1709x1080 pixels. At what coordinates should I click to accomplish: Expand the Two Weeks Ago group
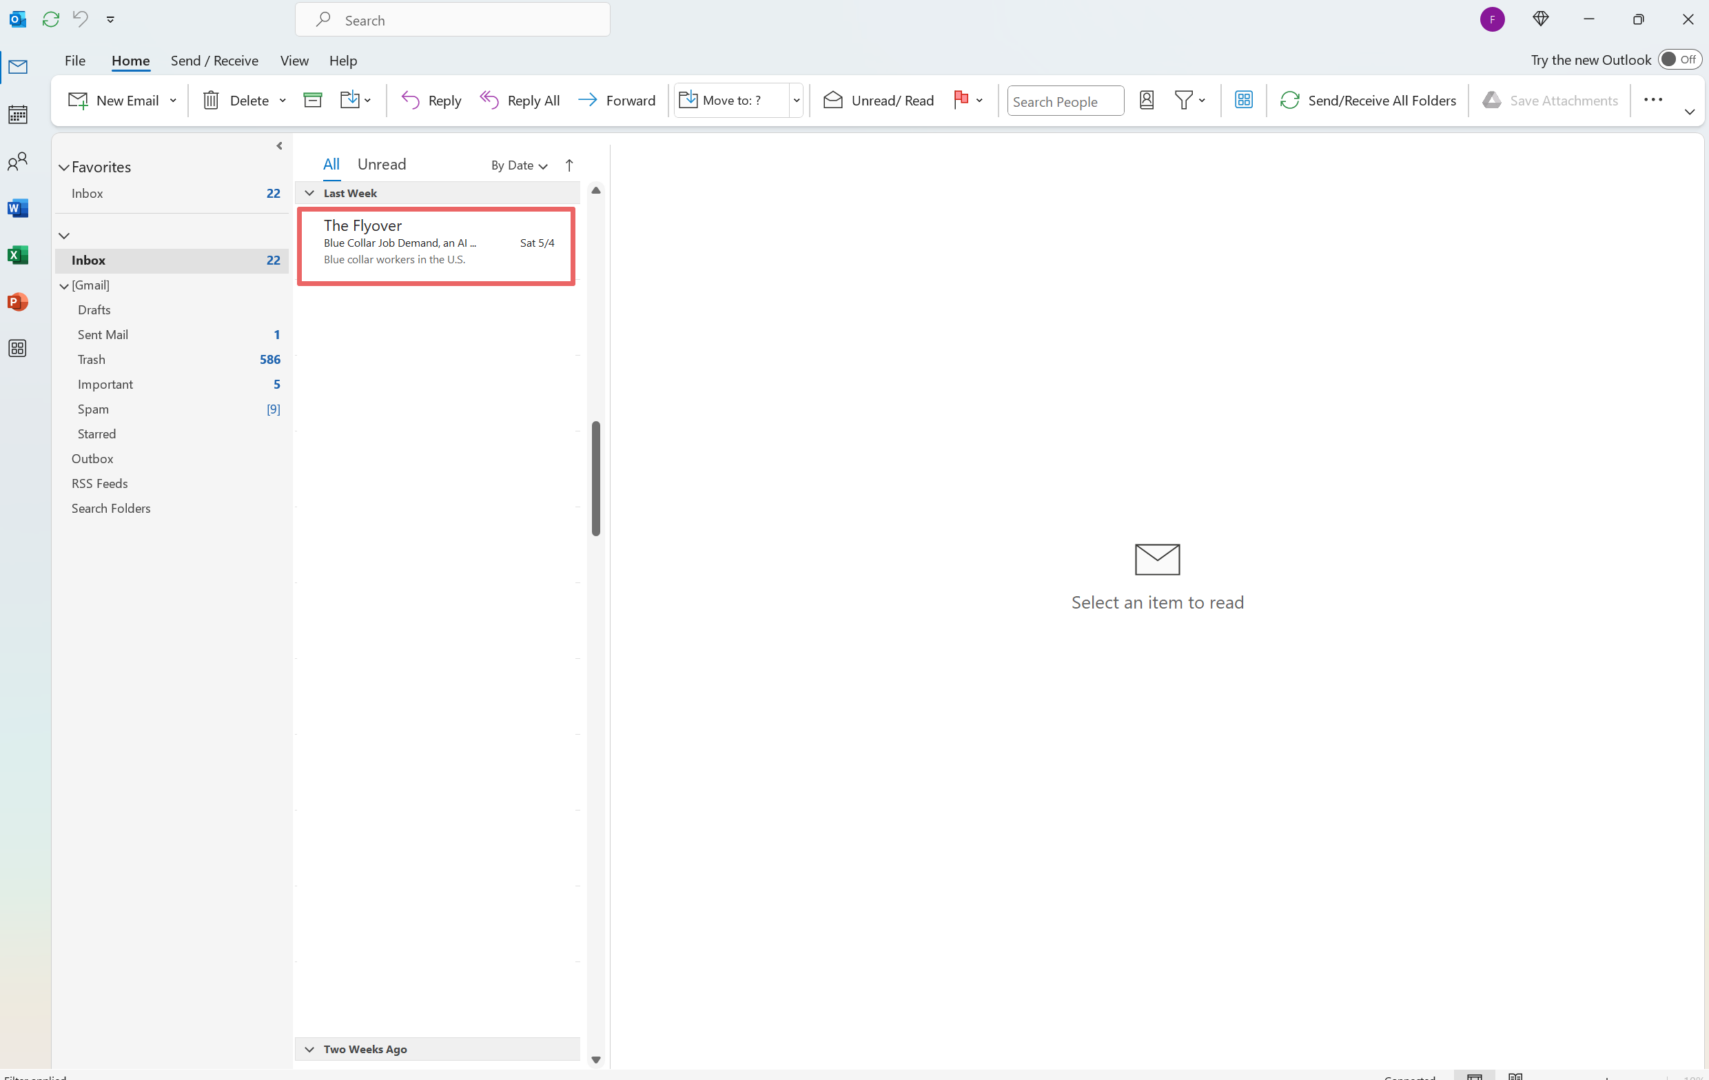(309, 1049)
